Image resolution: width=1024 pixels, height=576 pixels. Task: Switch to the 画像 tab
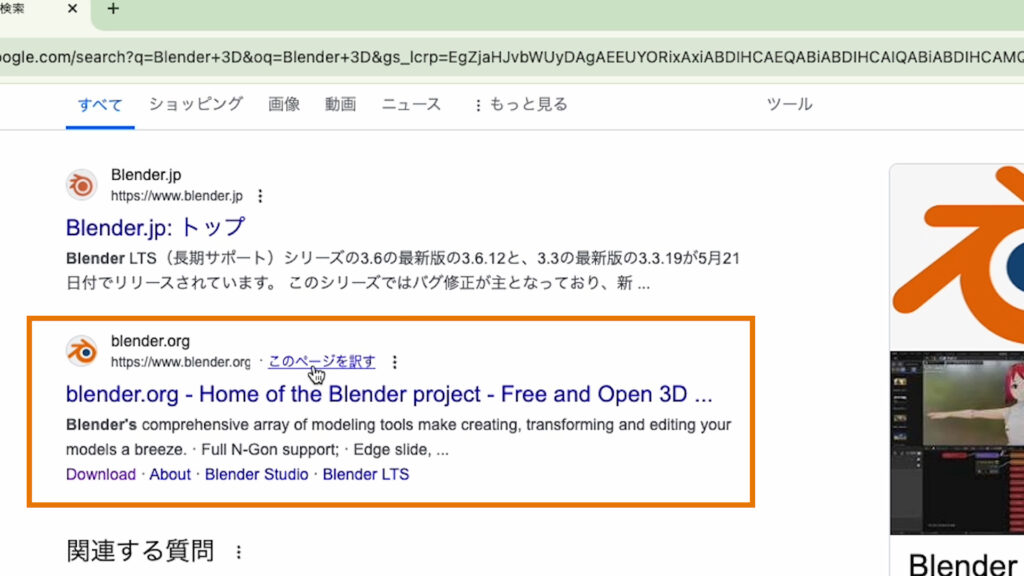(284, 104)
